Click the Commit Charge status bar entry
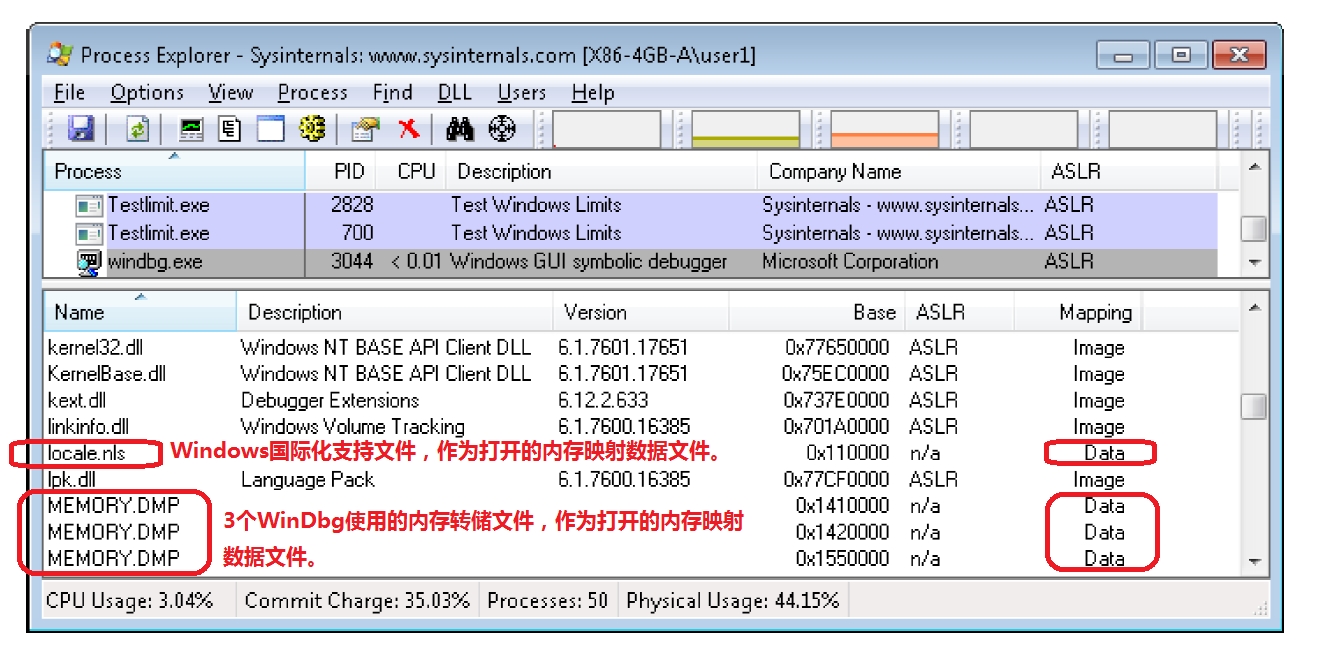Viewport: 1317px width, 649px height. (357, 601)
